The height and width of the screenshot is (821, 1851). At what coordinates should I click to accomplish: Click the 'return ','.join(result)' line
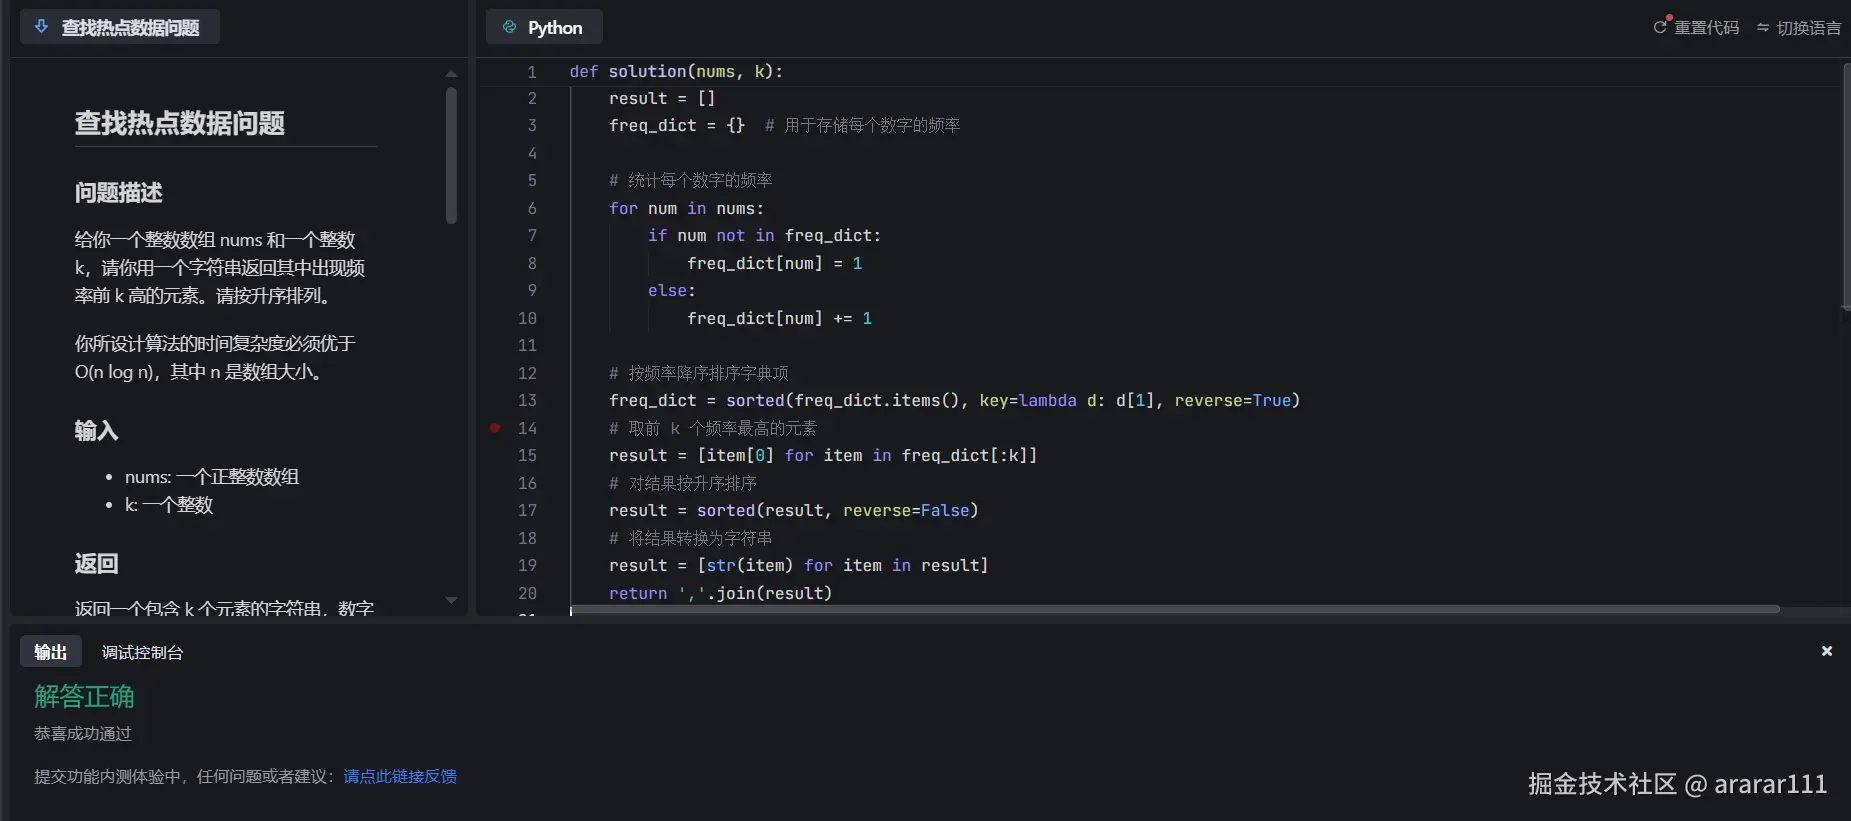coord(720,593)
